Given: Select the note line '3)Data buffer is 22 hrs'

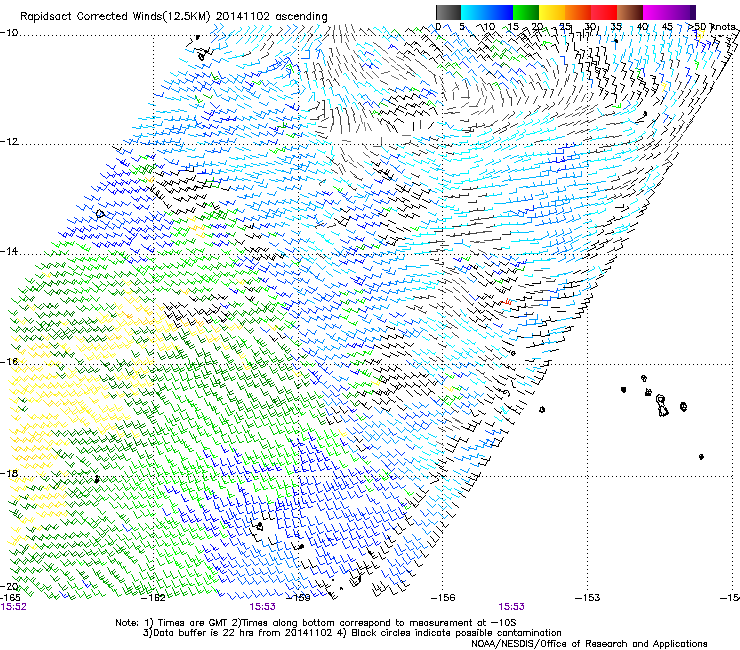Looking at the screenshot, I should pos(352,633).
